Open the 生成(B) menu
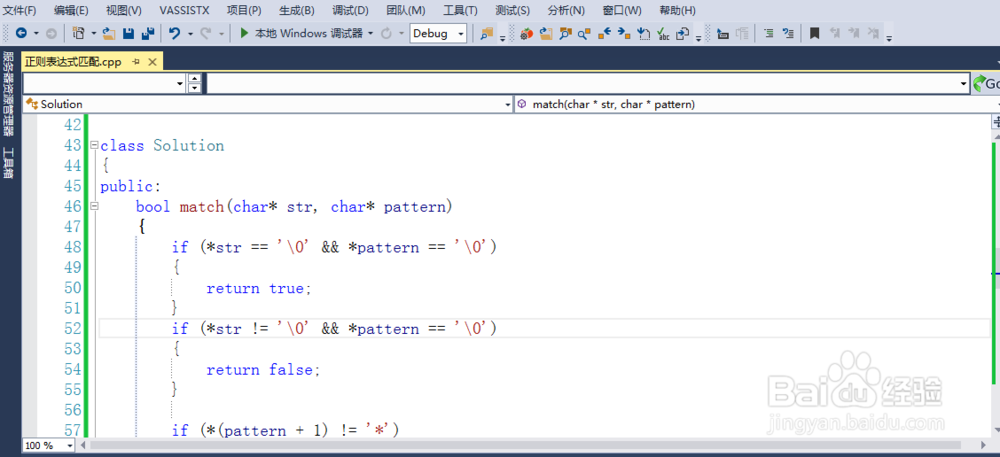1000x457 pixels. tap(297, 10)
